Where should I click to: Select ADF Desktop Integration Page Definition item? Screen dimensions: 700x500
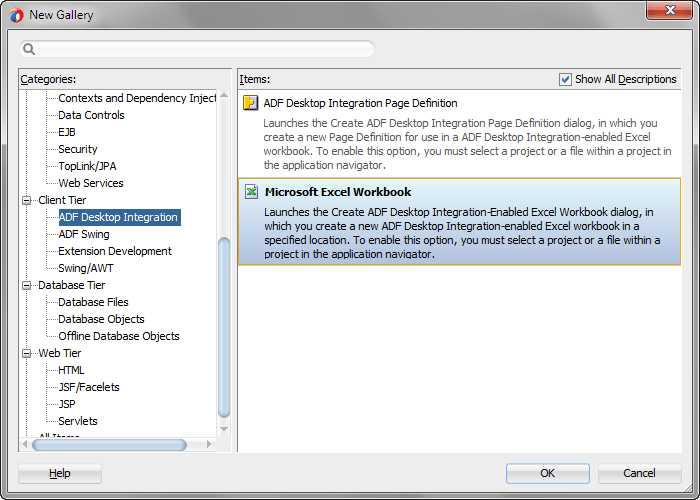point(360,103)
